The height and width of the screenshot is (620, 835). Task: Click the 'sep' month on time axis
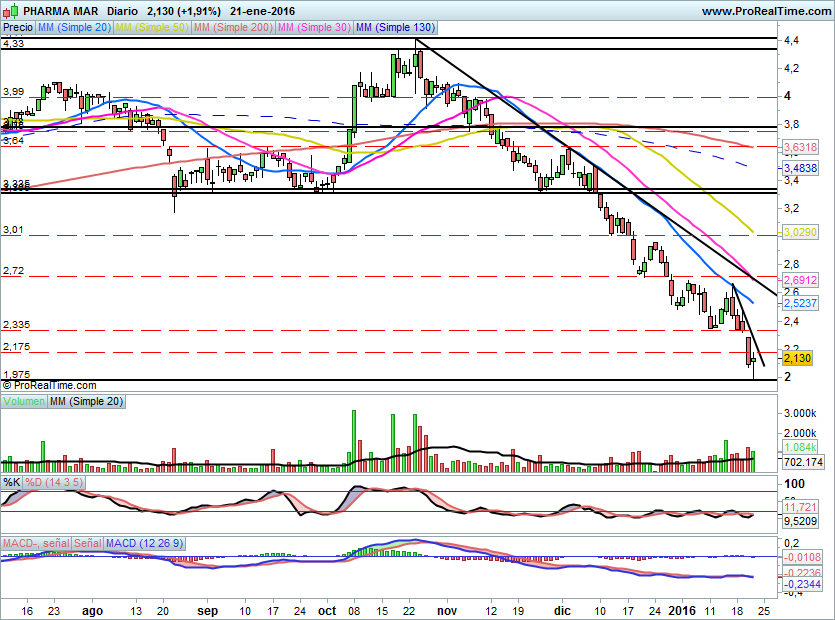click(207, 611)
